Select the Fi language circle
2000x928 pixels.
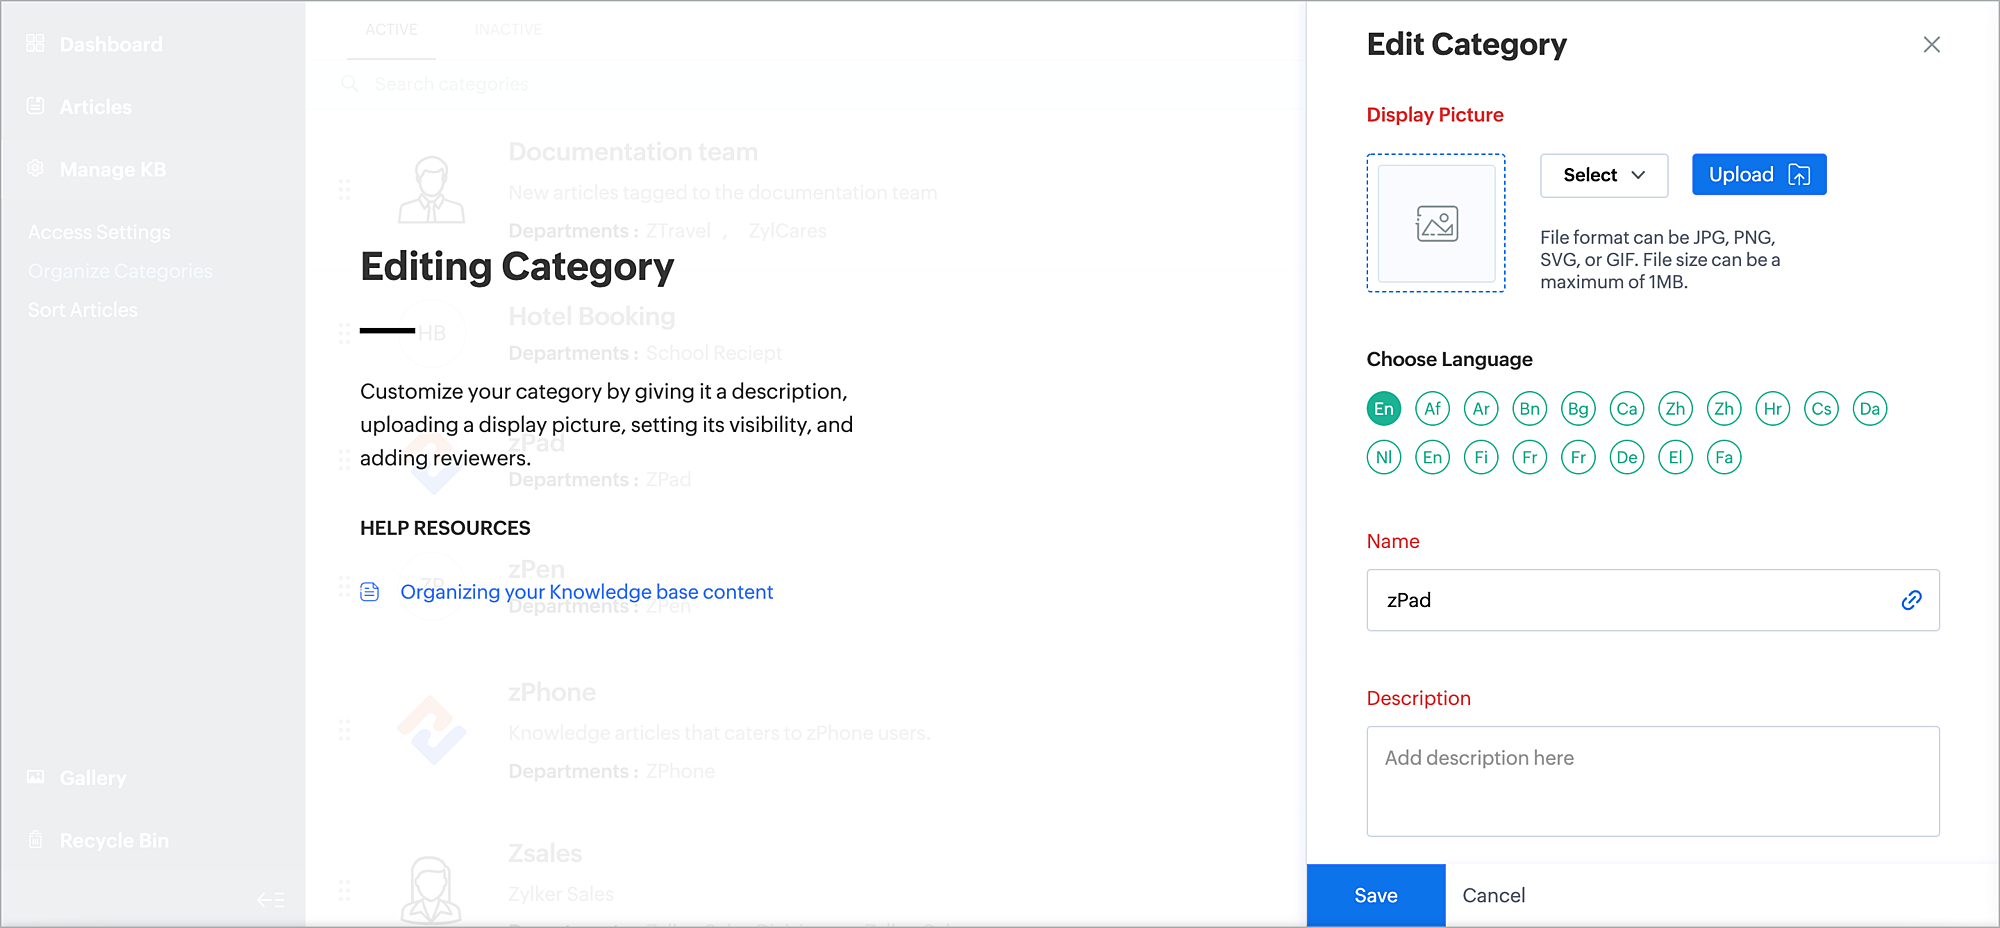coord(1481,457)
